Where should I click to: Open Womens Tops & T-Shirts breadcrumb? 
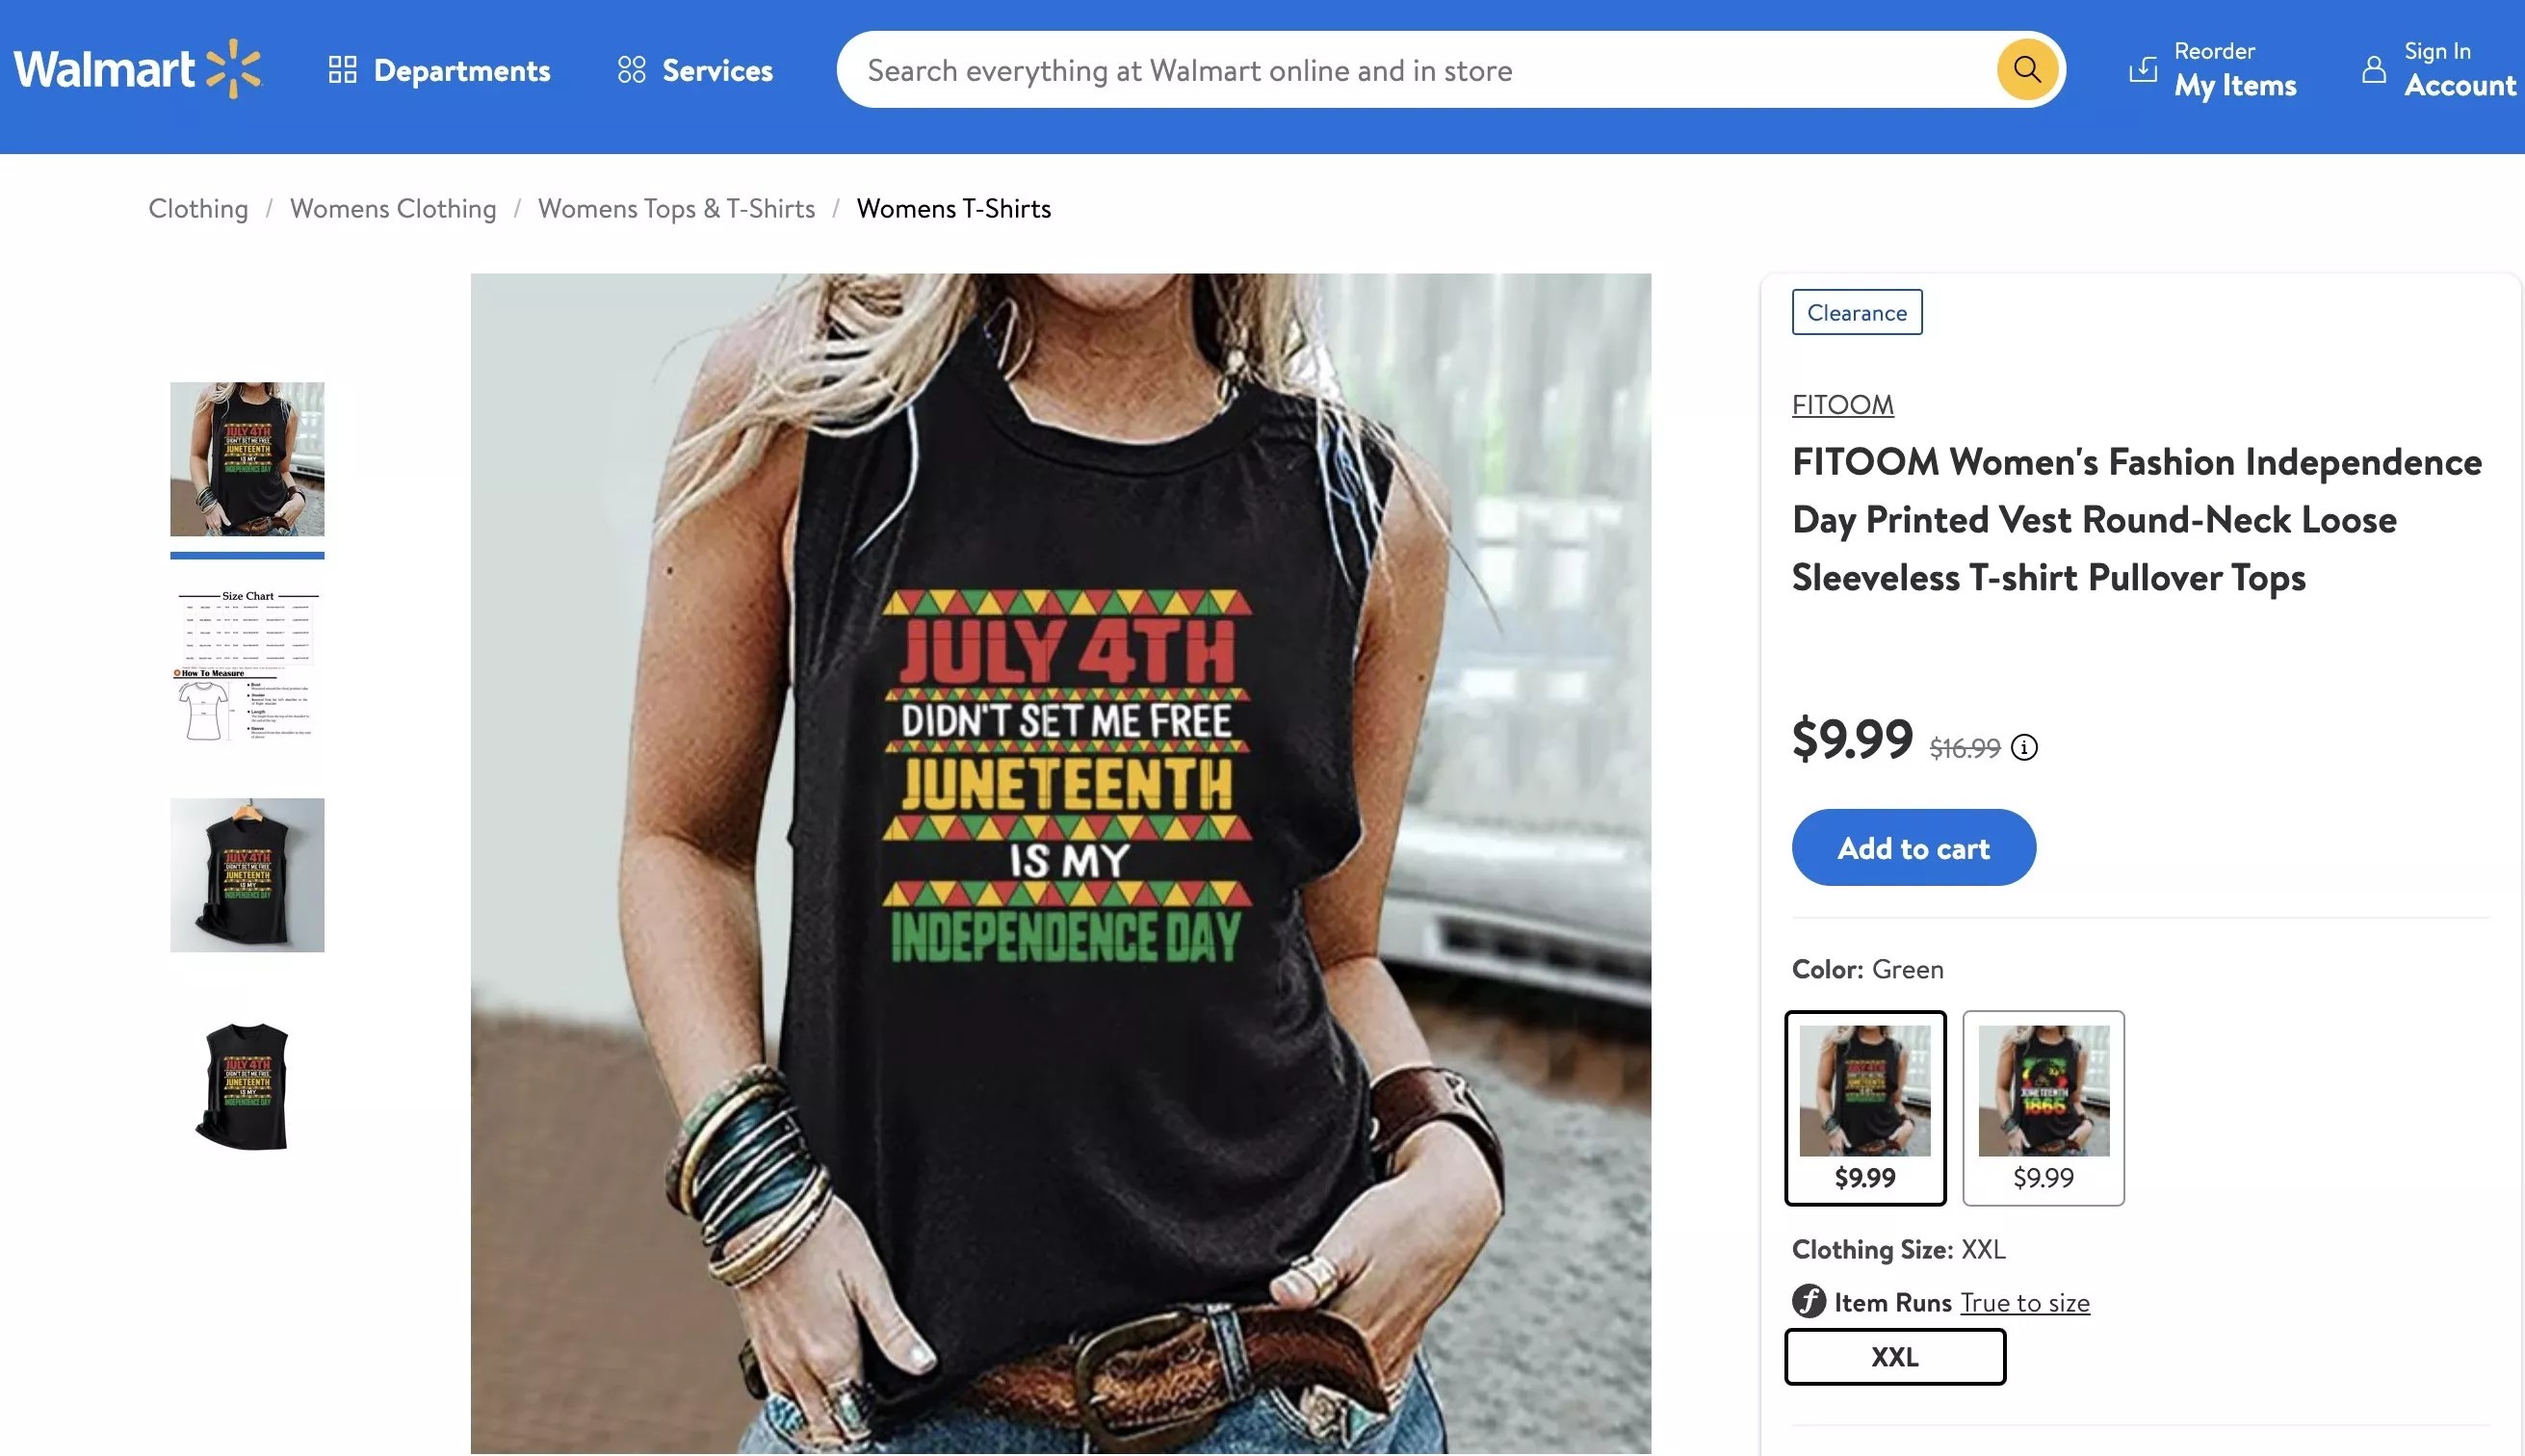tap(676, 208)
